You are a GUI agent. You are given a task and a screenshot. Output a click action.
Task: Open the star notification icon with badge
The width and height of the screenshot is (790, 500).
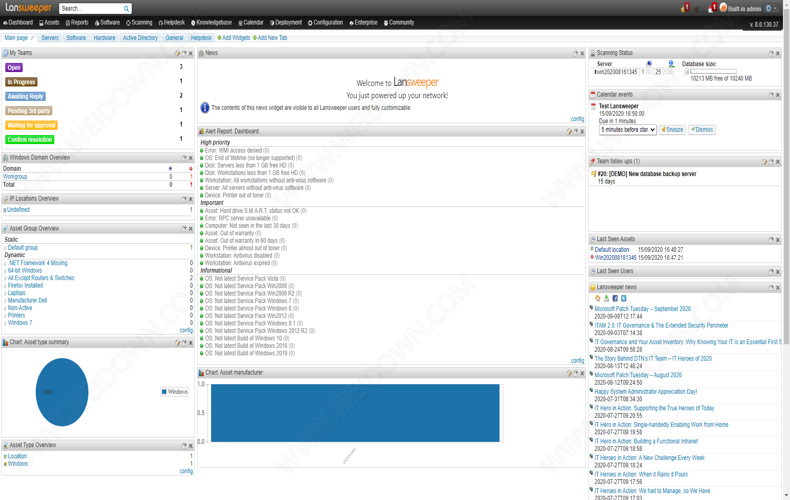pos(685,8)
